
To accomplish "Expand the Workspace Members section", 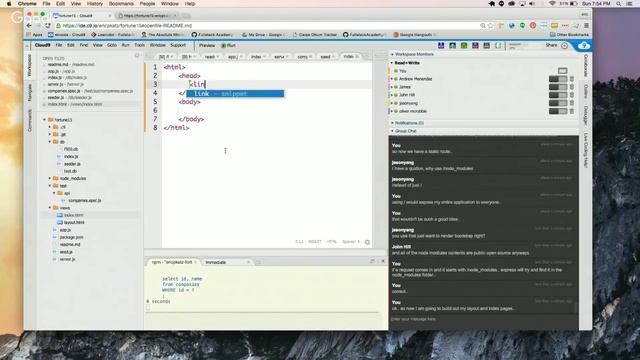I will 392,54.
